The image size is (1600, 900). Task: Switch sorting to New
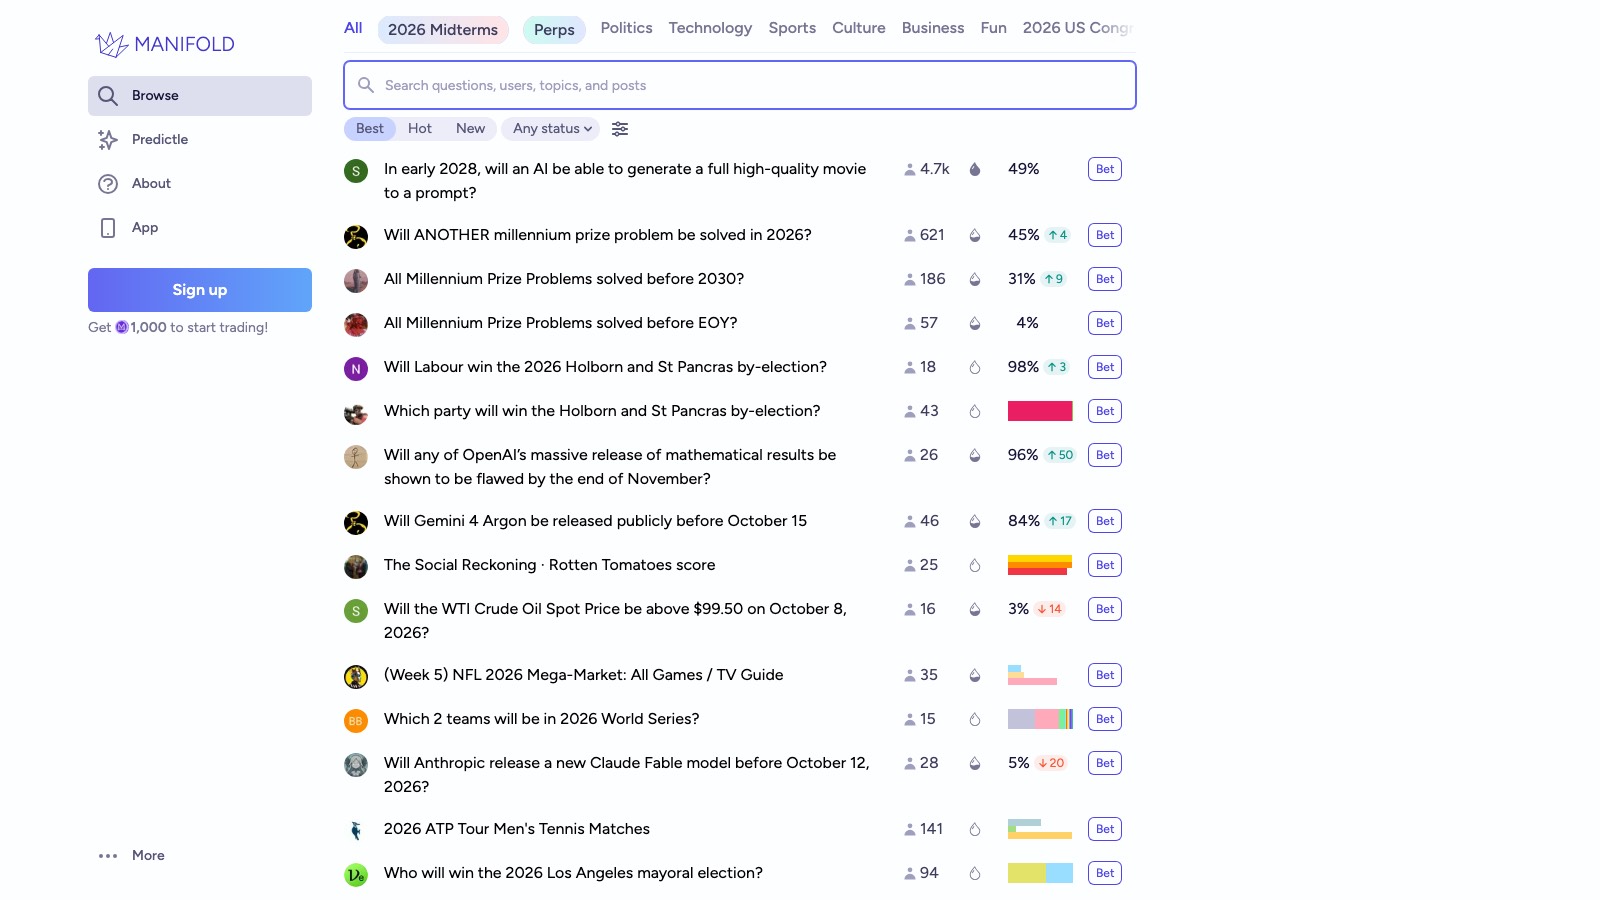pyautogui.click(x=470, y=129)
